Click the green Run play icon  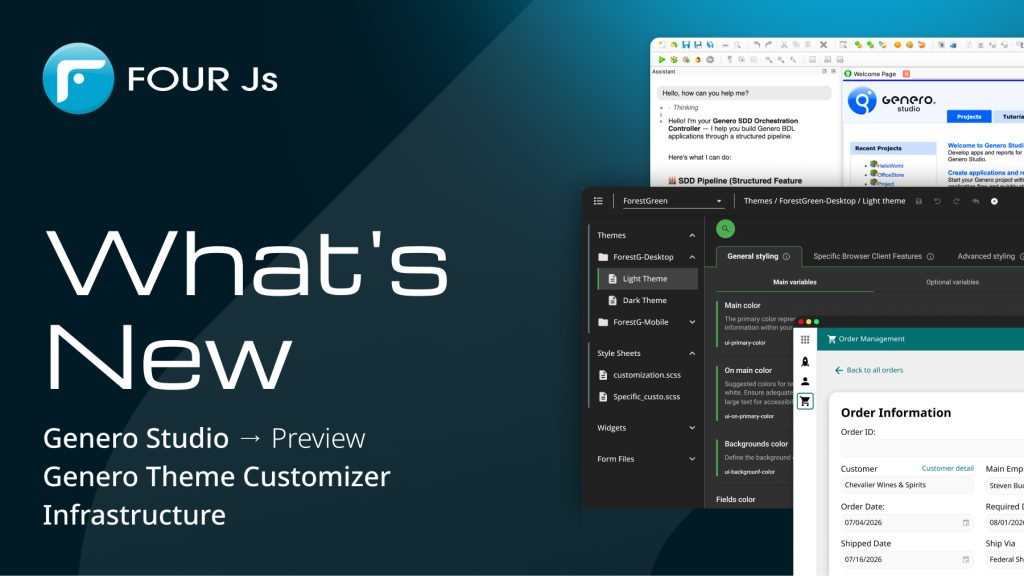(x=662, y=59)
